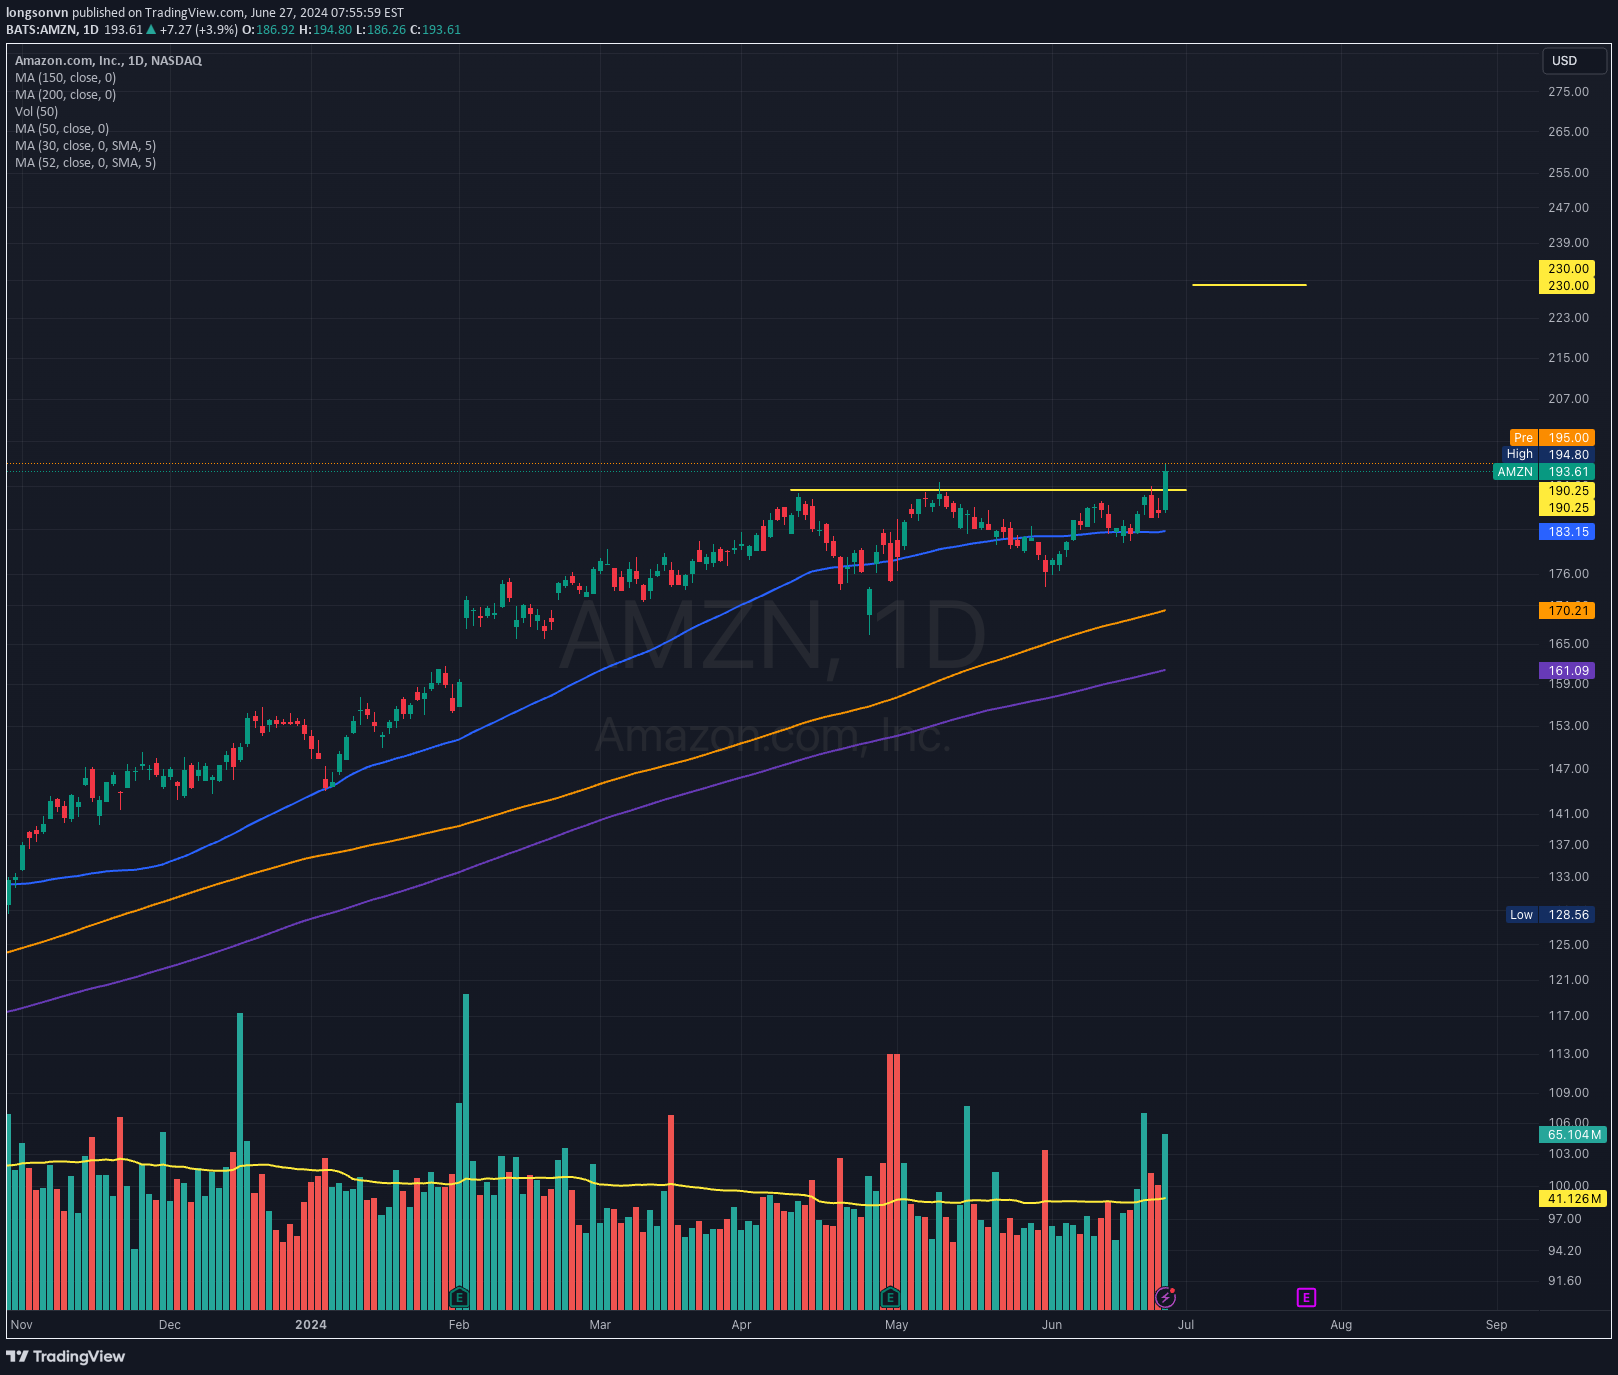Click the 91.60 price scale value
1618x1375 pixels.
[x=1565, y=1281]
